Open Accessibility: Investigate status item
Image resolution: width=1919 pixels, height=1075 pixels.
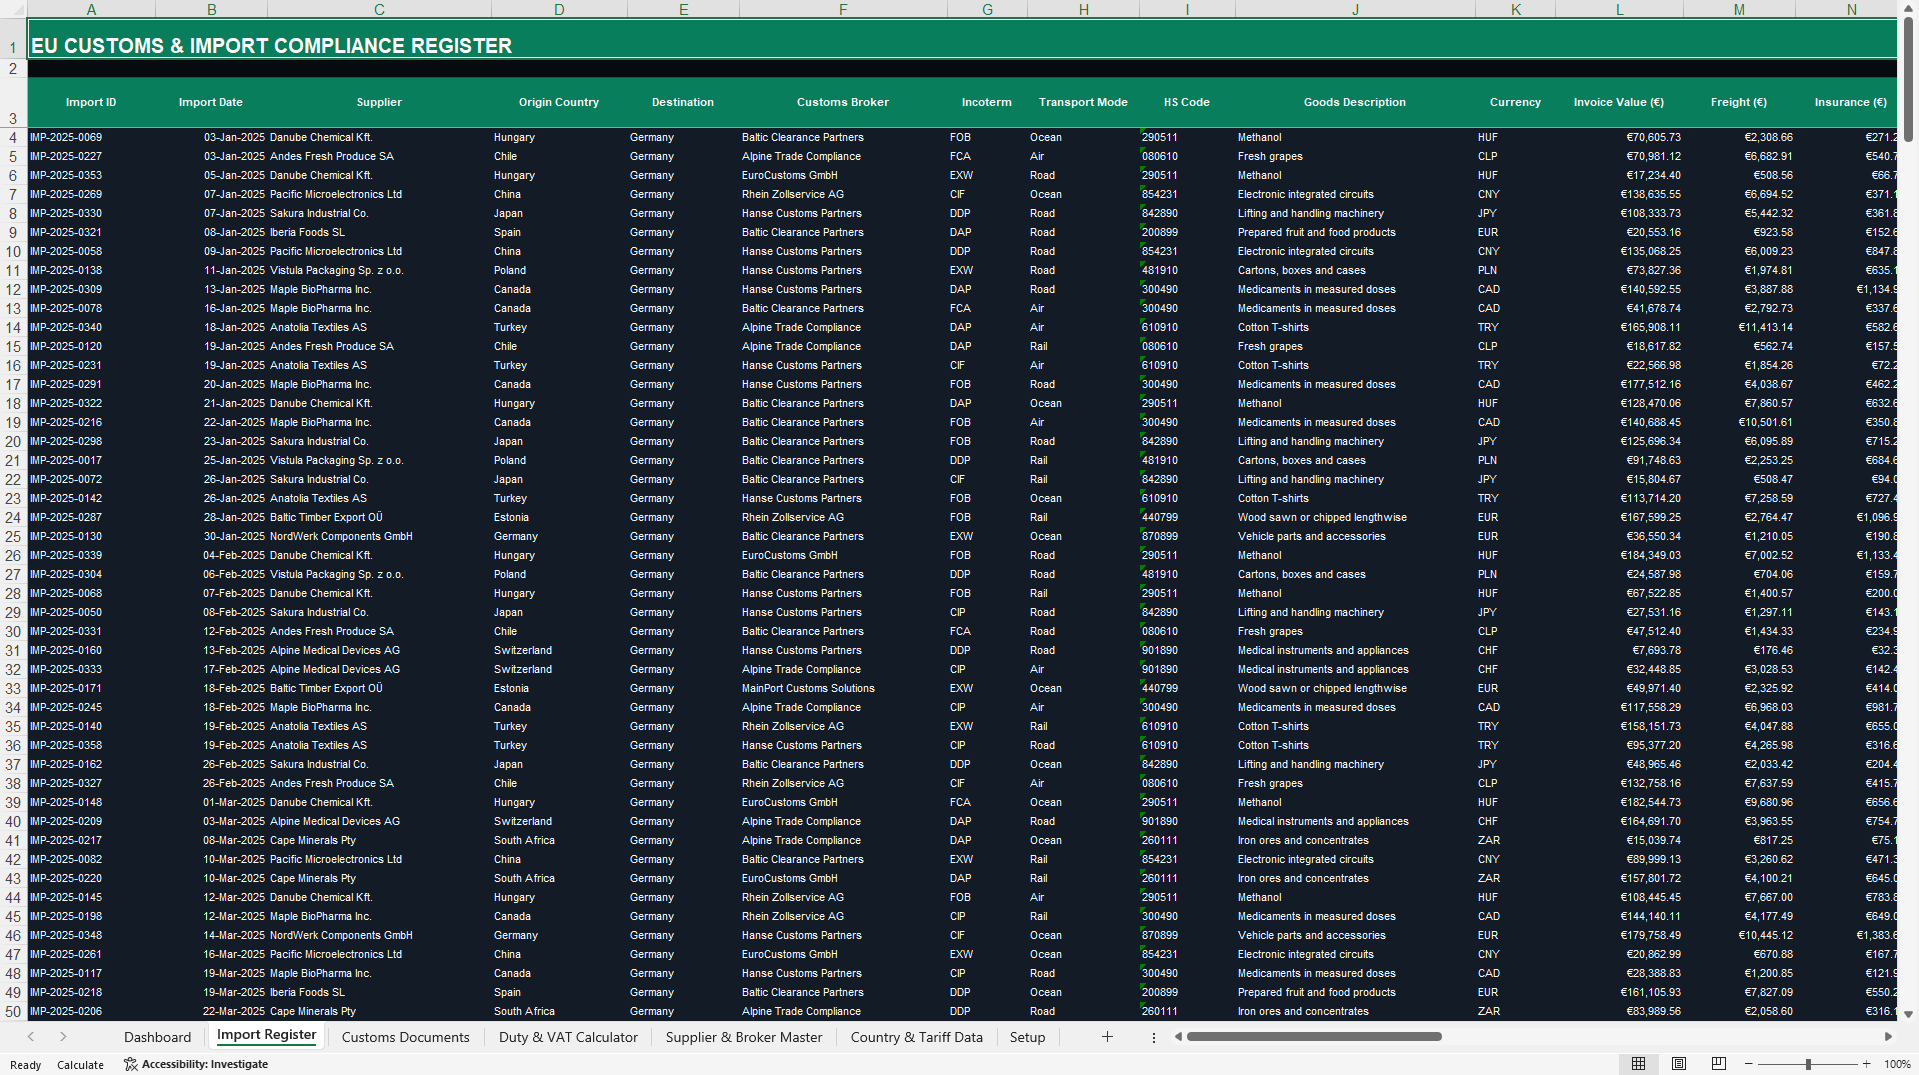pyautogui.click(x=196, y=1064)
